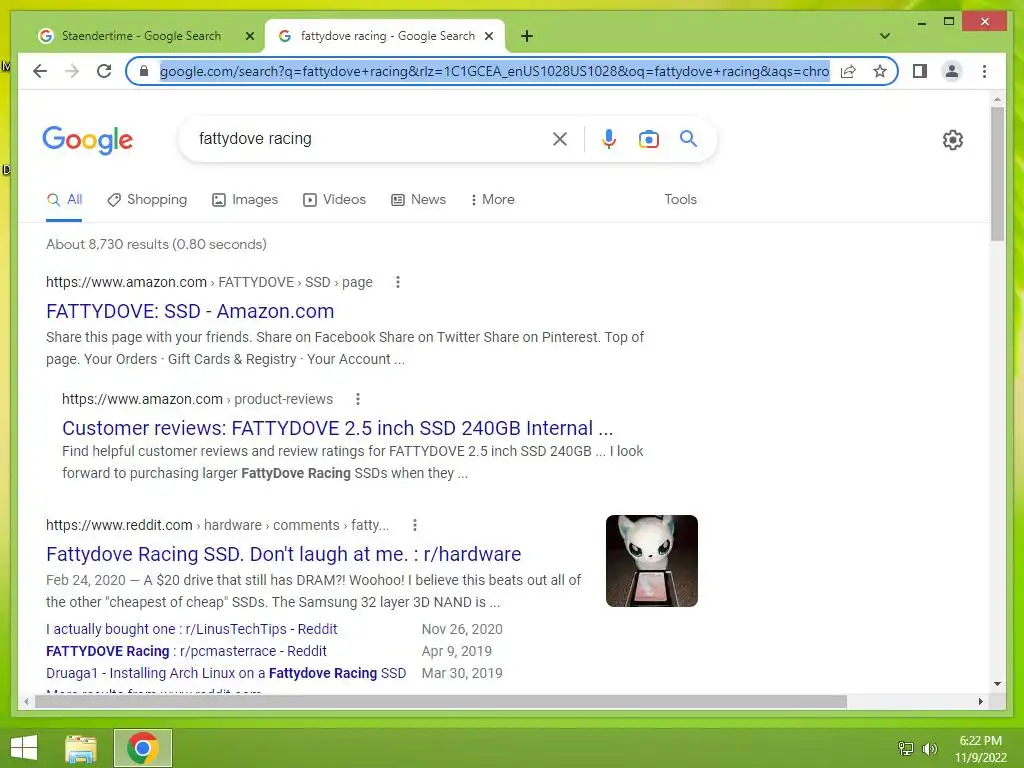The height and width of the screenshot is (768, 1024).
Task: Click the vertical page scrollbar thumb
Action: click(997, 174)
